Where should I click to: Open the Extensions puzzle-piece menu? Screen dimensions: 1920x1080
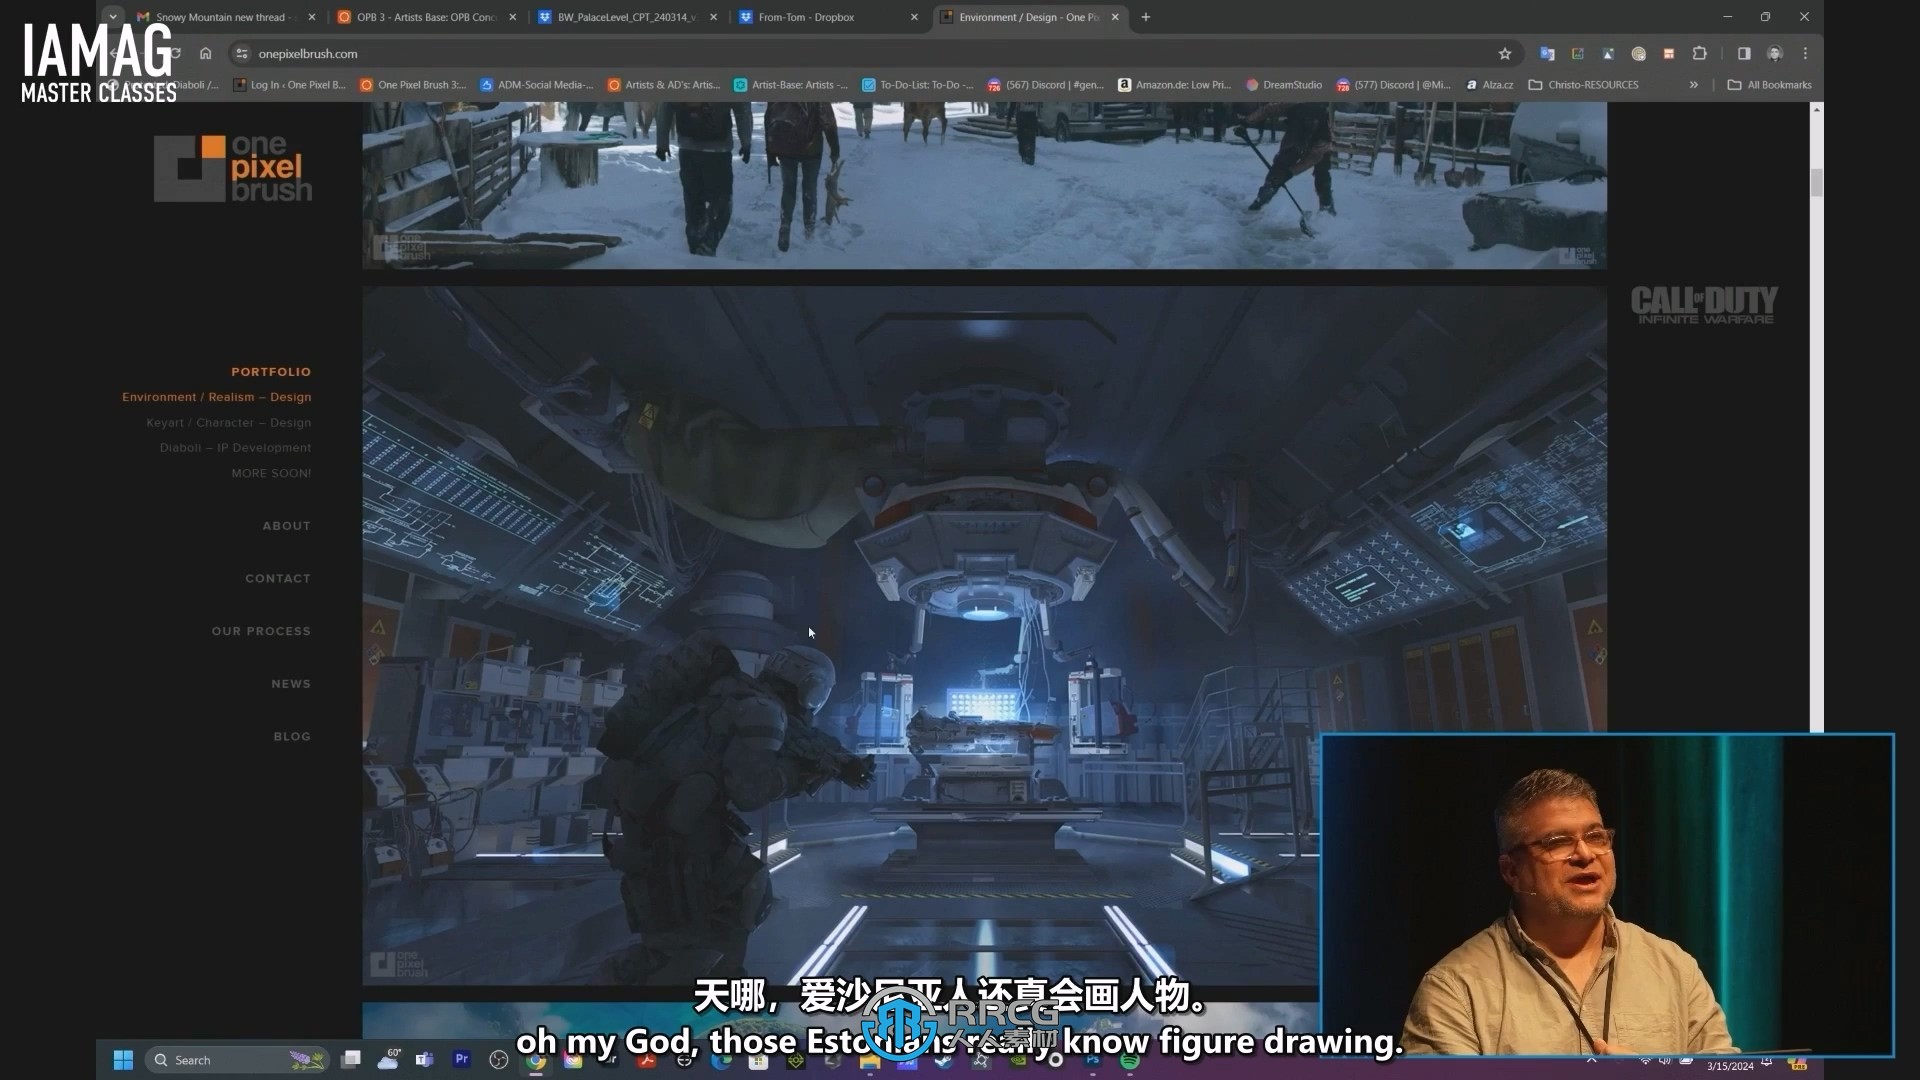1699,54
